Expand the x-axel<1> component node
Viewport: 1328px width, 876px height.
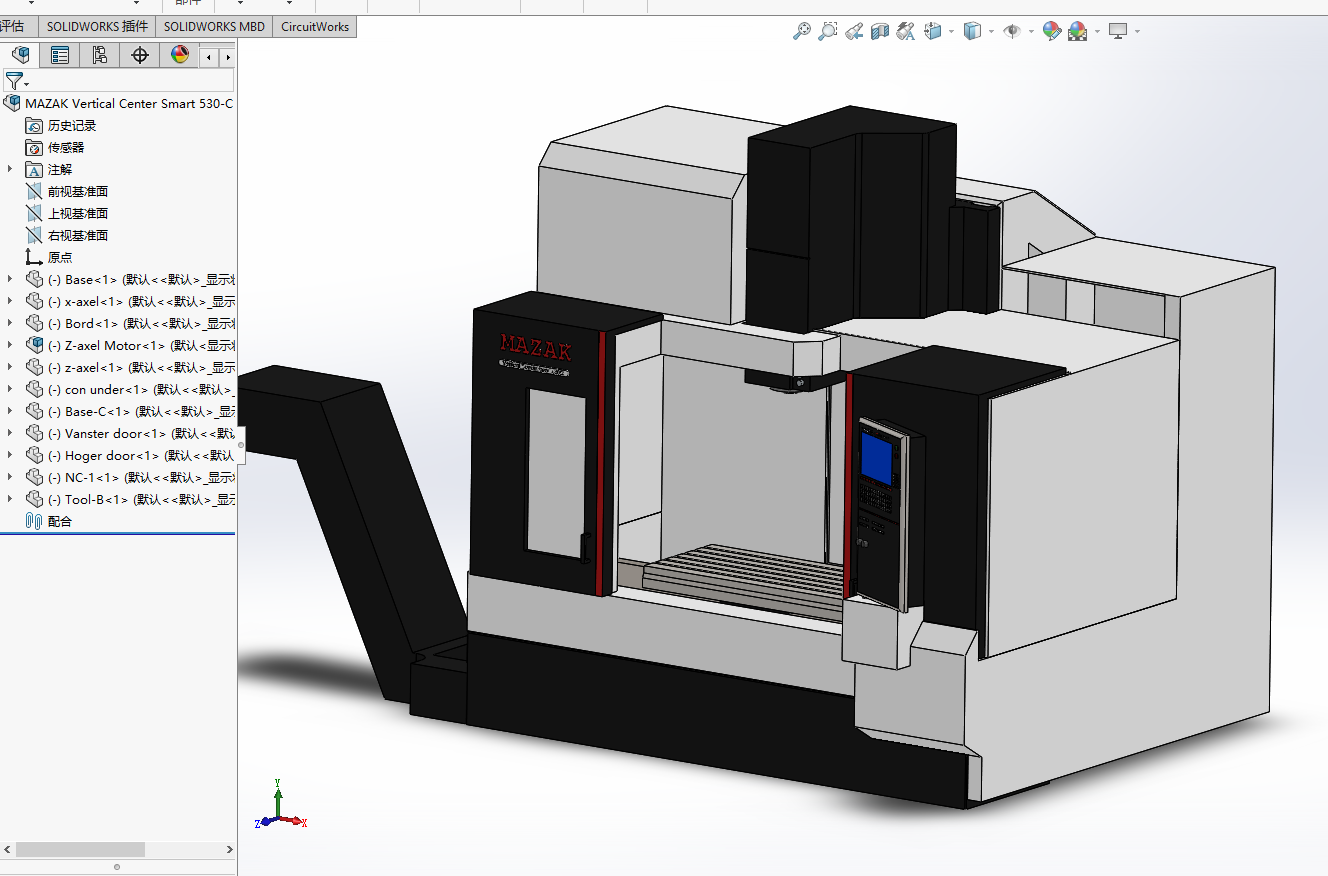(10, 301)
